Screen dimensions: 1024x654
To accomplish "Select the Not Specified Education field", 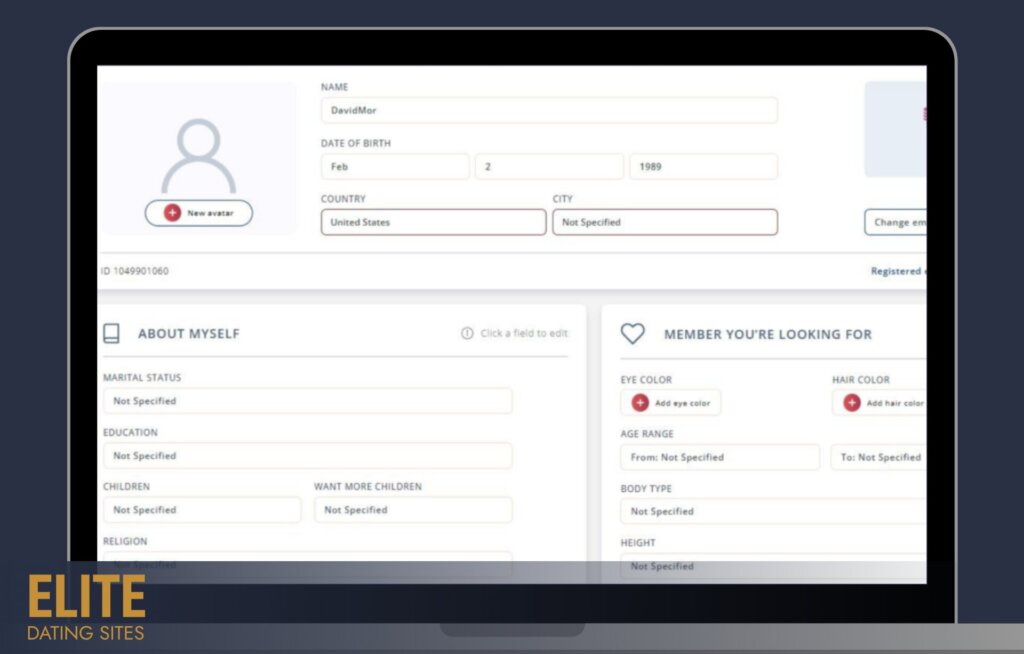I will point(307,455).
